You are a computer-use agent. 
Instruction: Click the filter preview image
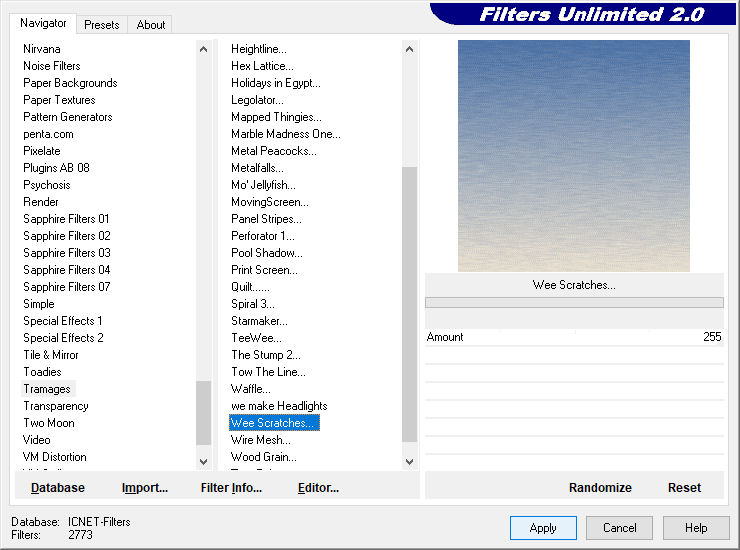(574, 156)
